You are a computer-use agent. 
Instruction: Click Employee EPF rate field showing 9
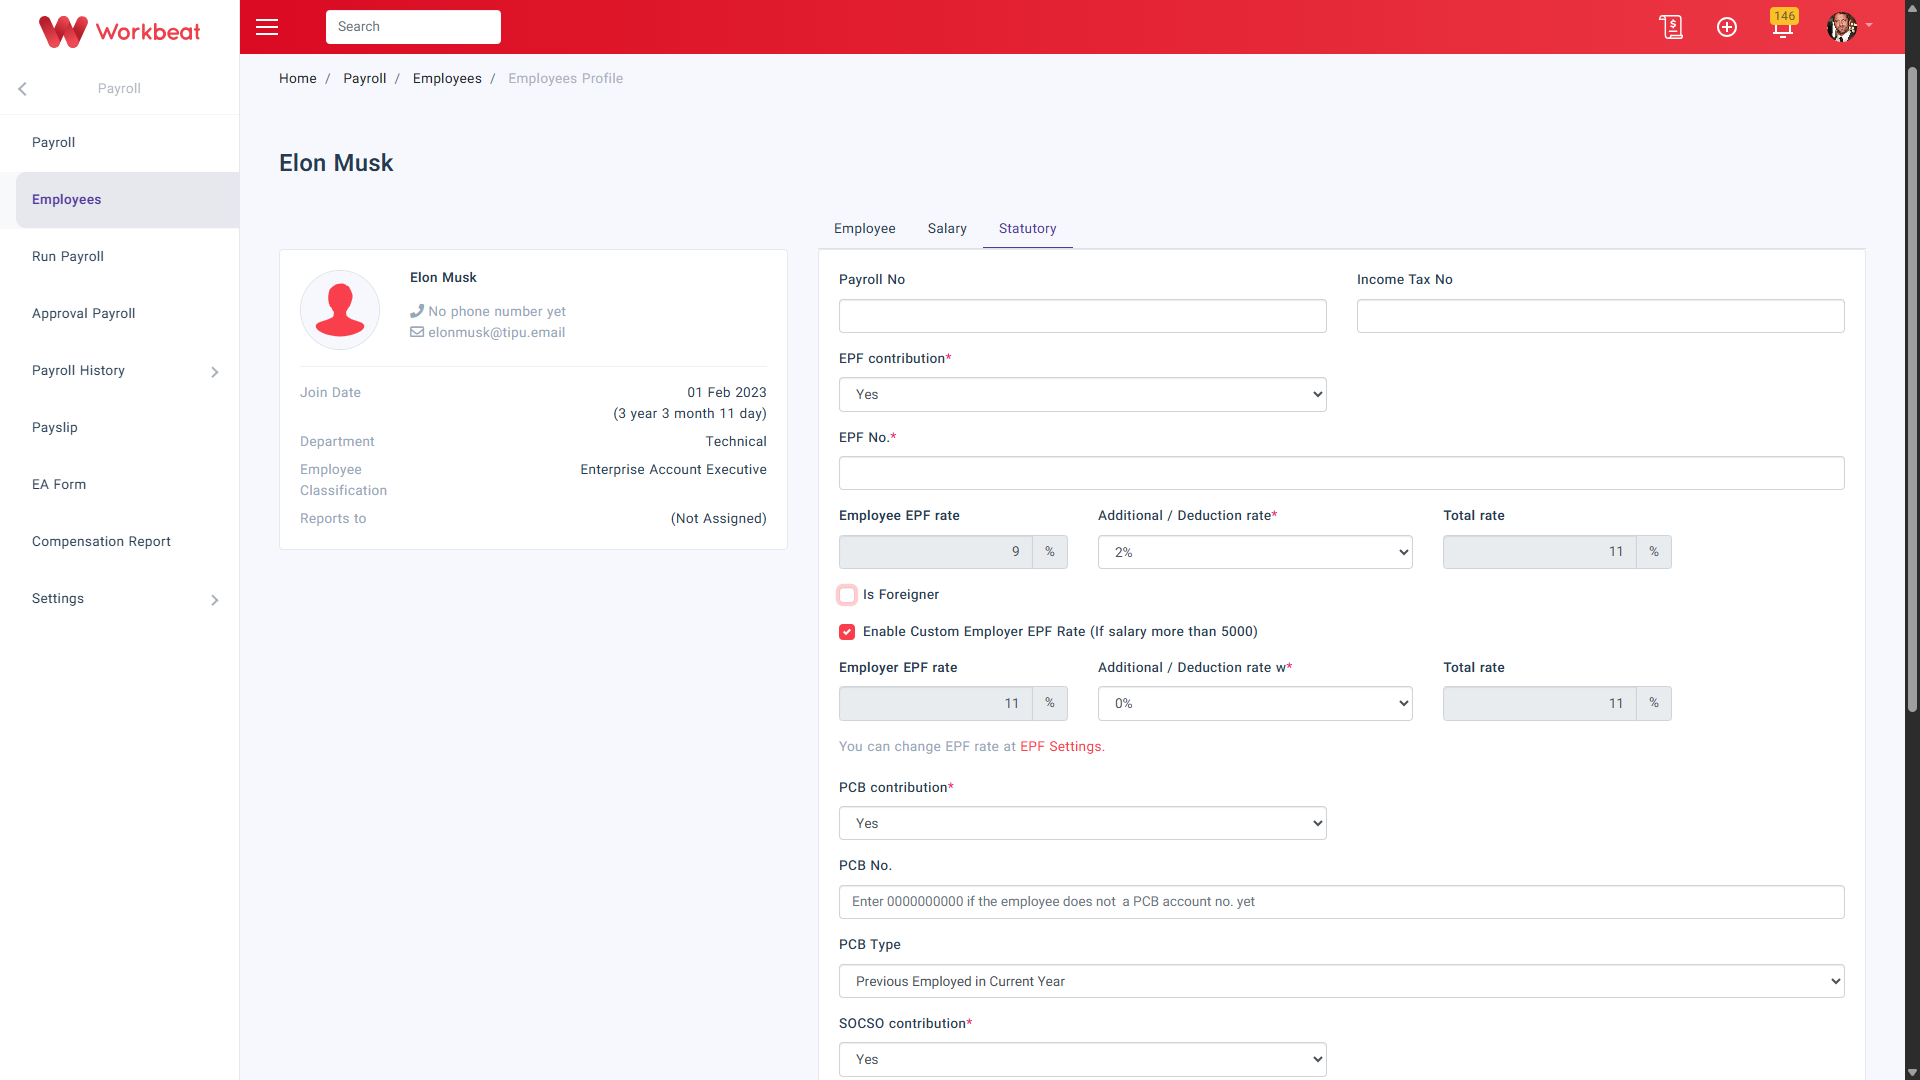(x=935, y=552)
